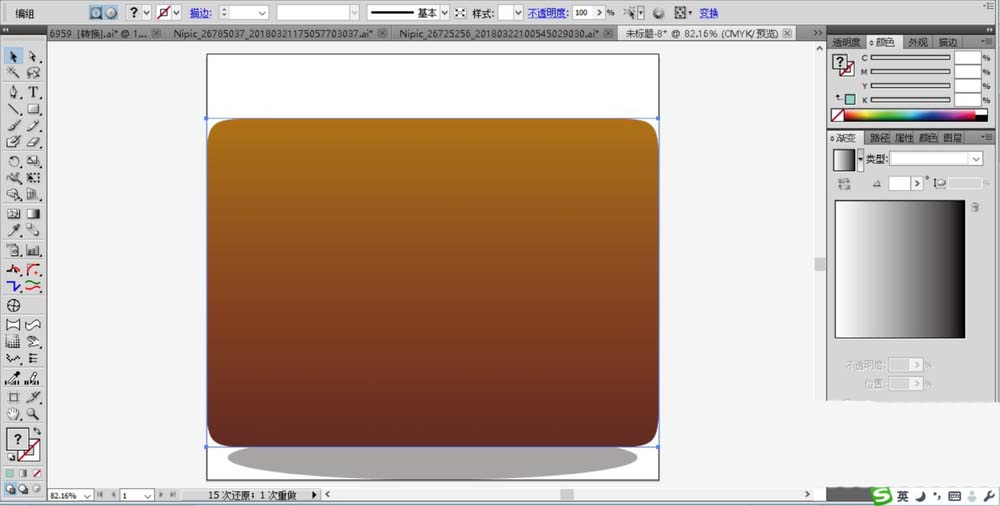Select the Column Graph tool
The image size is (1000, 506).
(x=34, y=250)
